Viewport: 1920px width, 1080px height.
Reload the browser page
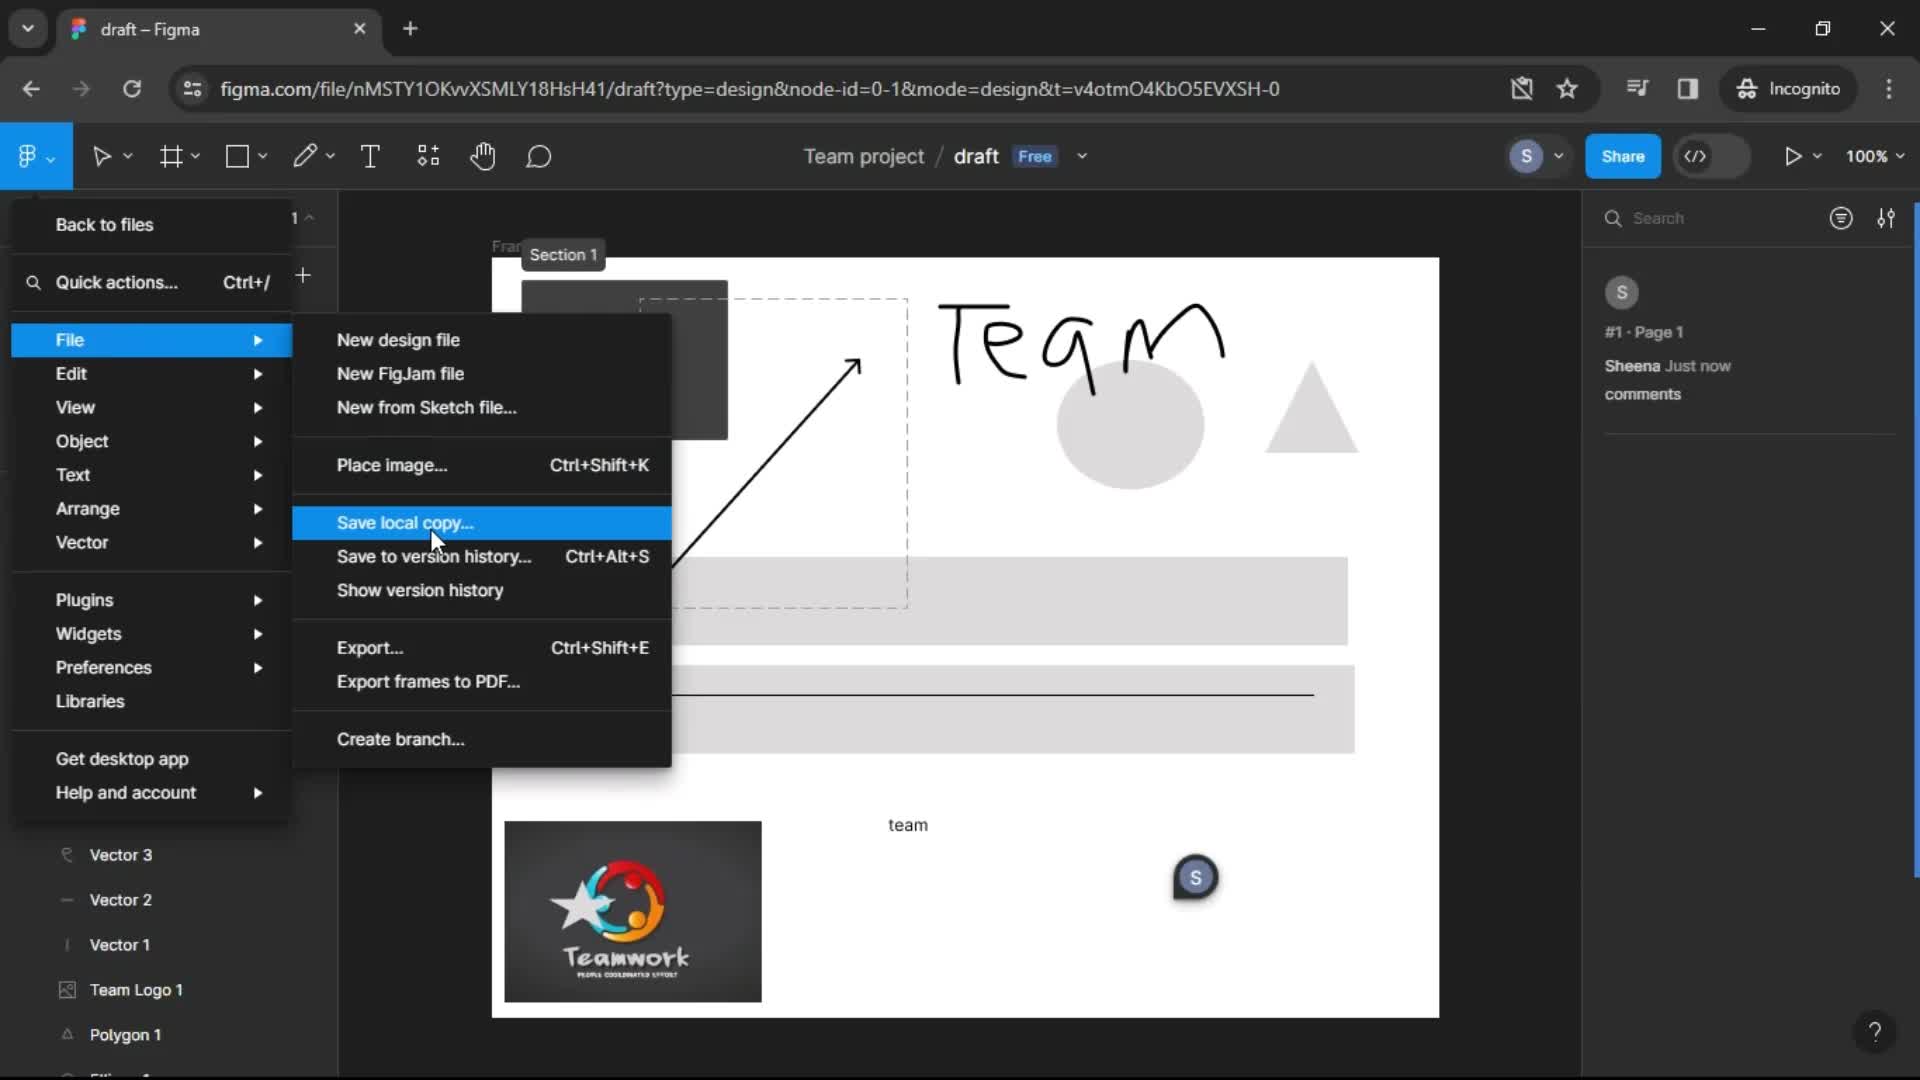(x=131, y=88)
